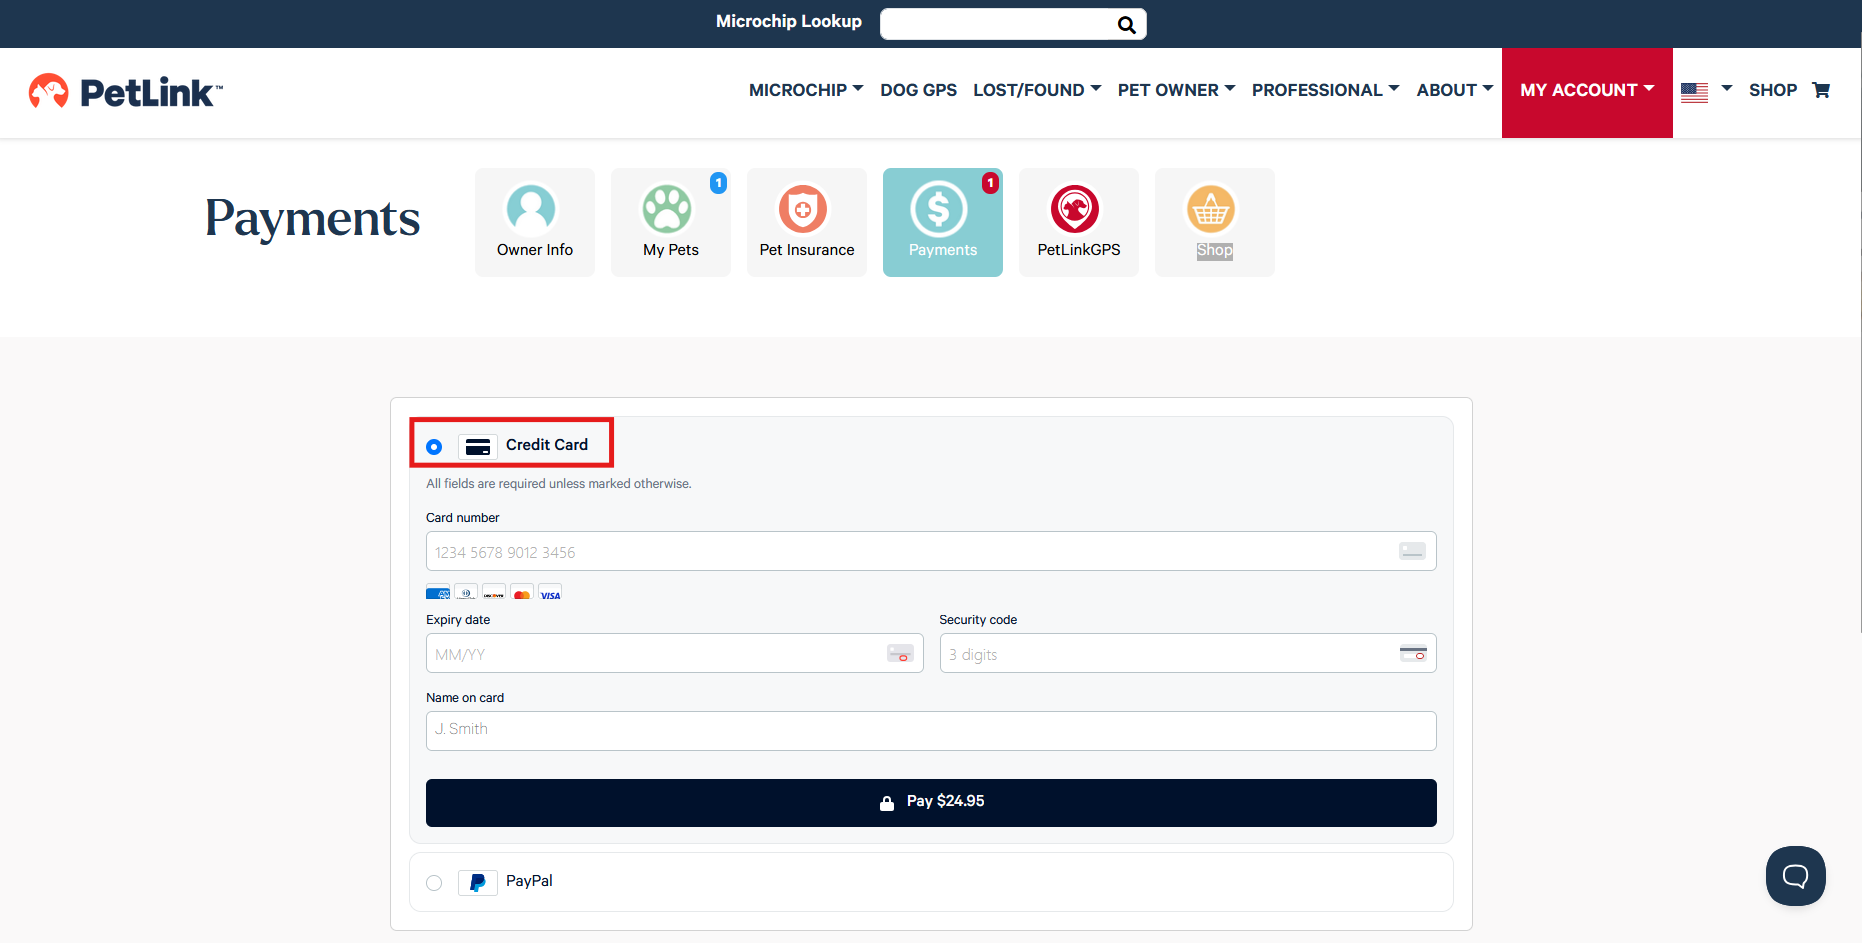Click the Payments tab label text
Screen dimensions: 1862x943
[943, 250]
